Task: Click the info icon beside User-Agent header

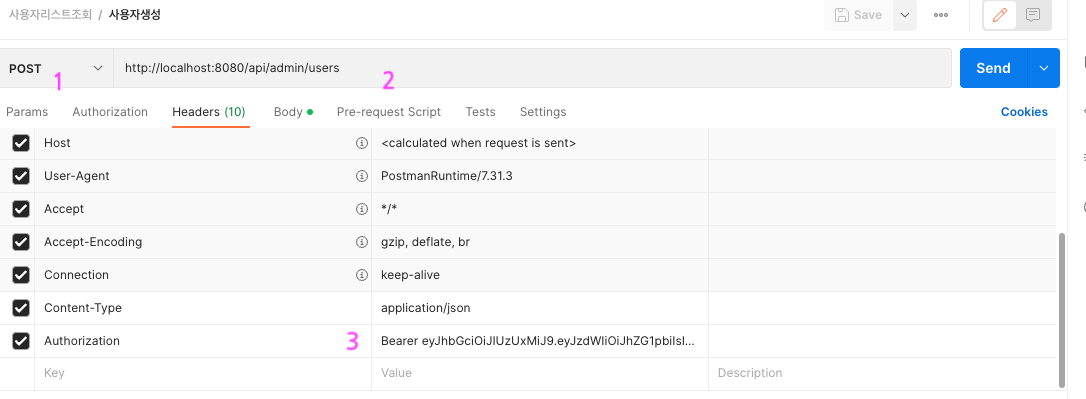Action: coord(361,176)
